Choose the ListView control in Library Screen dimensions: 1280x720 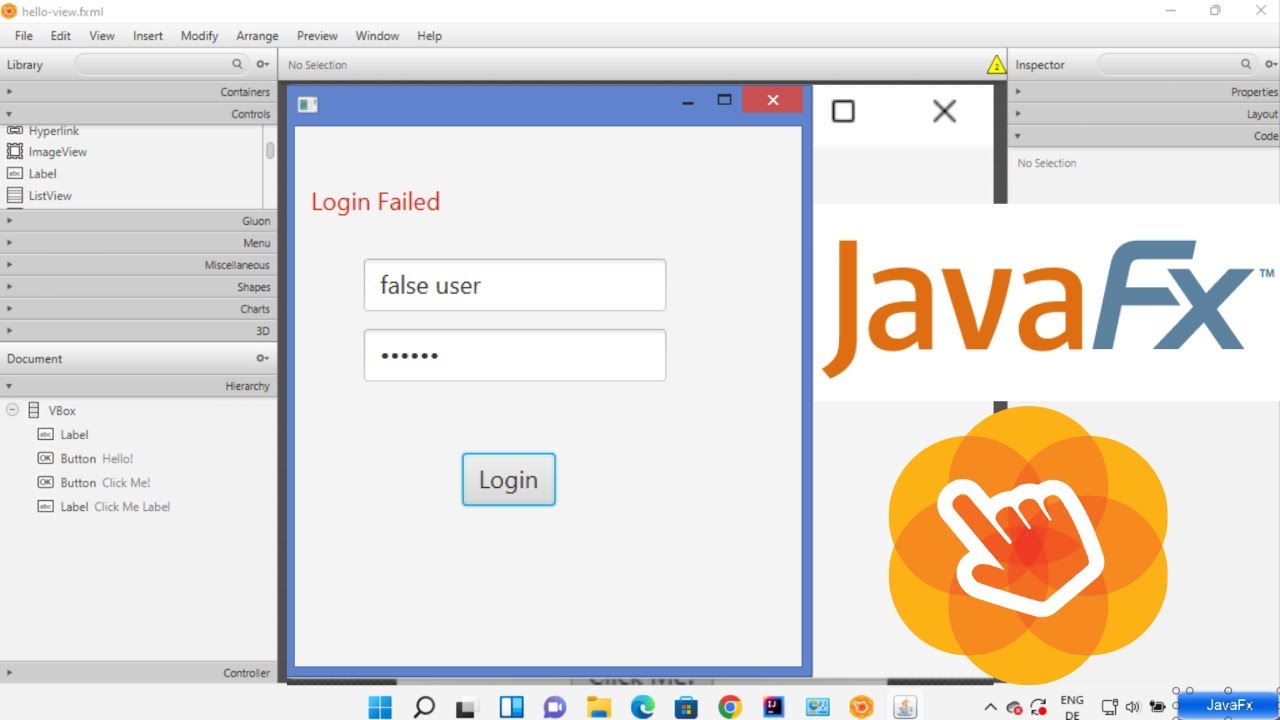[x=39, y=196]
